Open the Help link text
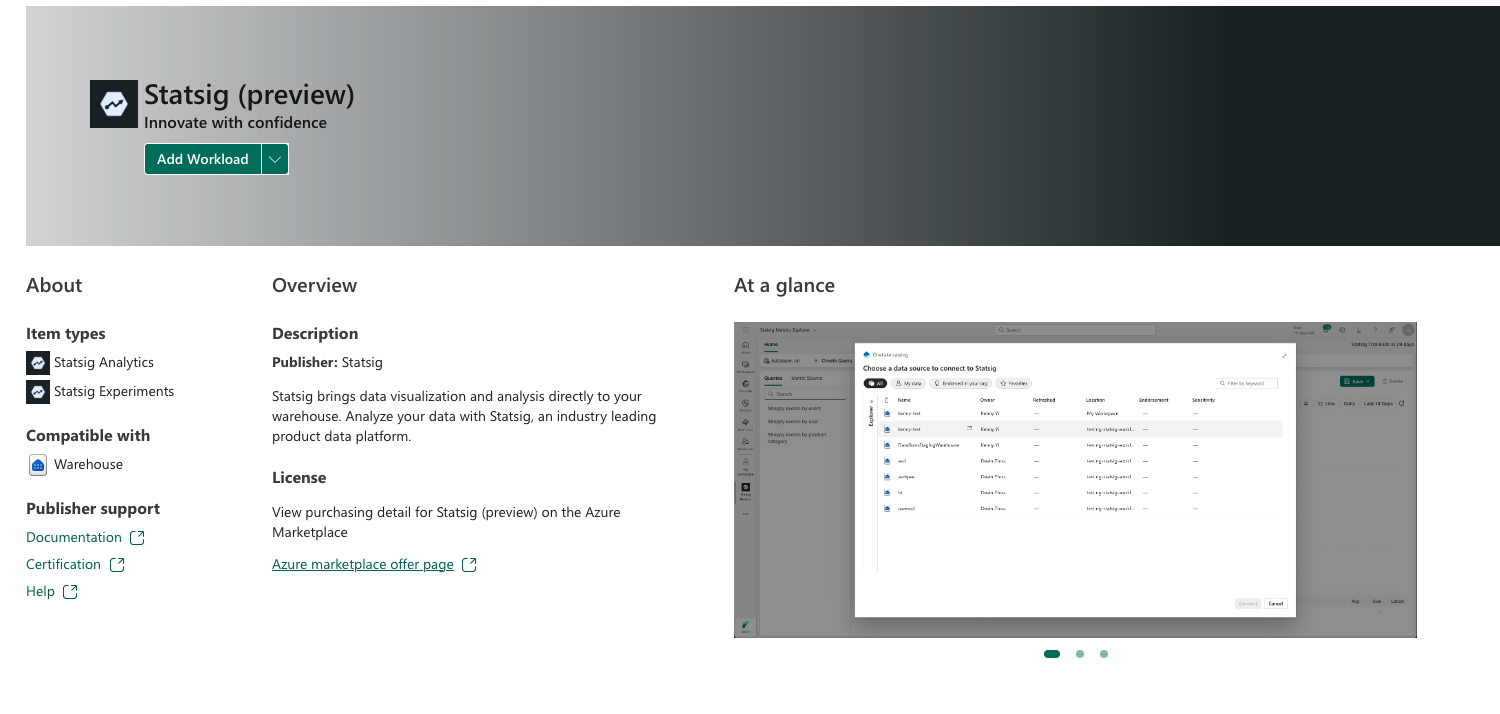Viewport: 1500px width, 714px height. click(40, 591)
